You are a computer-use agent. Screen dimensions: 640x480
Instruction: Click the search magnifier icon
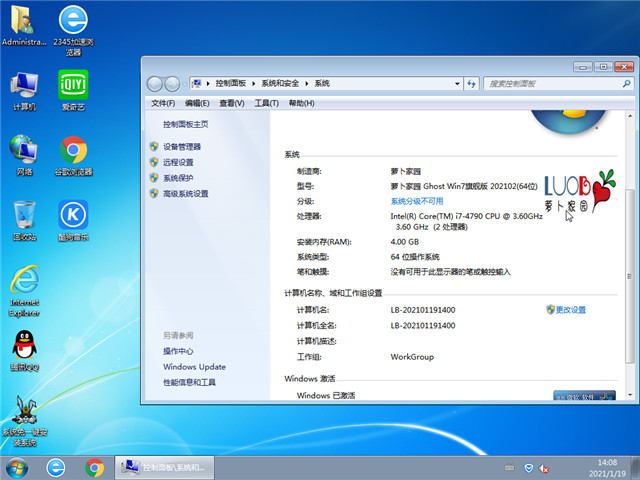(x=626, y=84)
